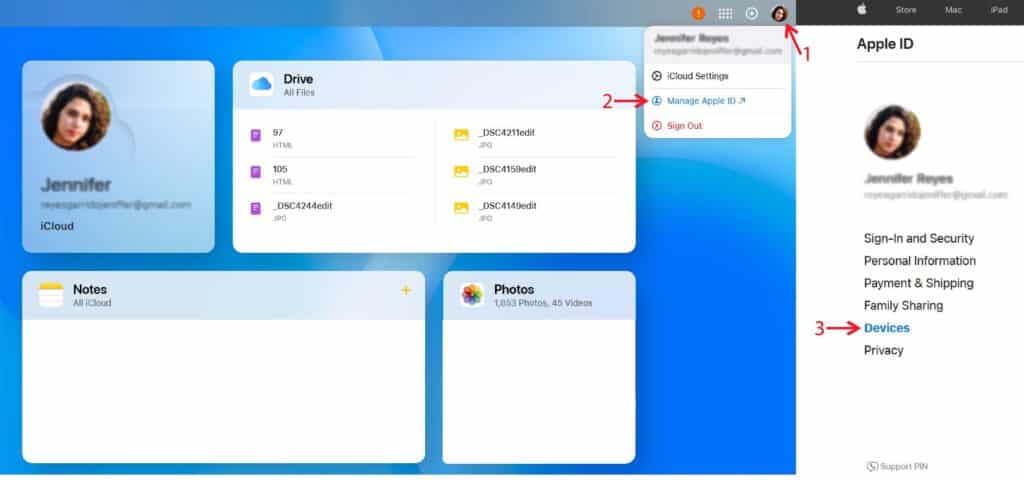Open iPad in Apple navigation bar
The width and height of the screenshot is (1024, 480).
pyautogui.click(x=999, y=10)
